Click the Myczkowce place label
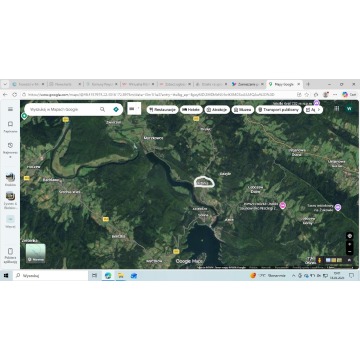The height and width of the screenshot is (360, 360). [x=153, y=138]
